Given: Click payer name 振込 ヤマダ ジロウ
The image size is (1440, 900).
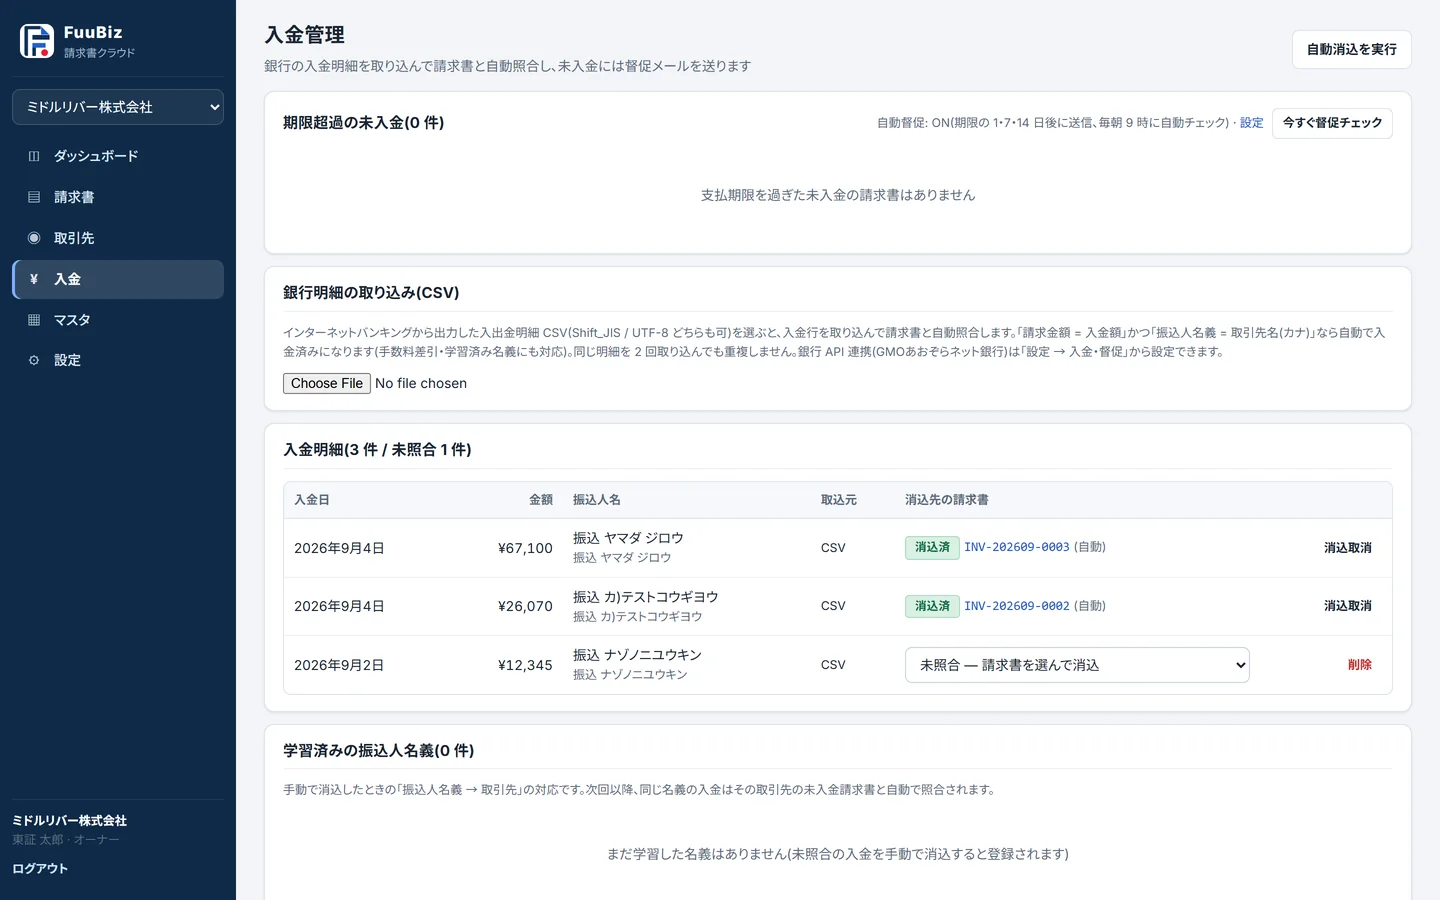Looking at the screenshot, I should click(628, 538).
